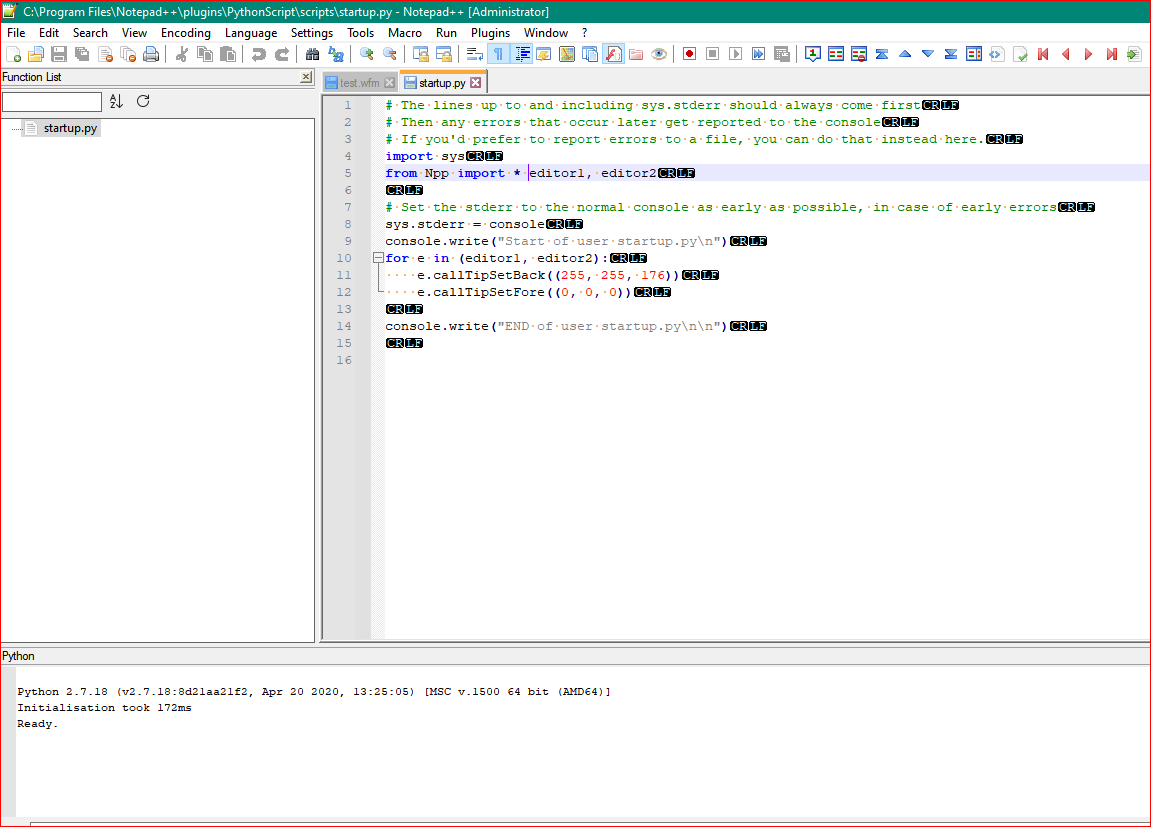Toggle word wrap in the toolbar
Screen dimensions: 1151x827
tap(475, 53)
